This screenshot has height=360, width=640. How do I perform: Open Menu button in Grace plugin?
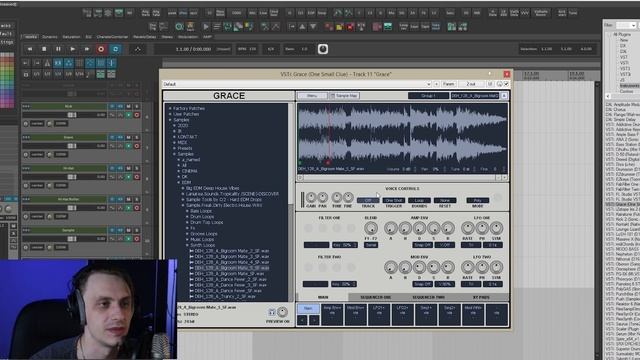(x=312, y=96)
